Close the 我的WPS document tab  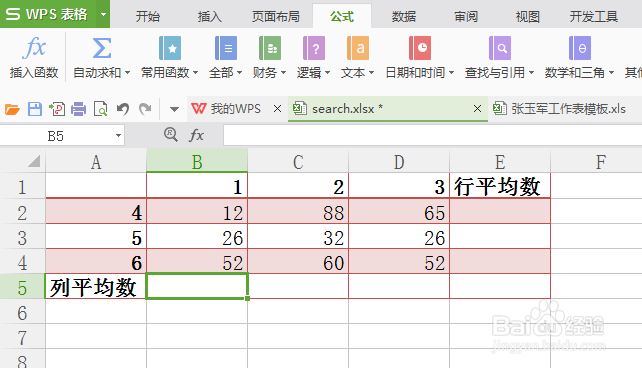[x=277, y=108]
